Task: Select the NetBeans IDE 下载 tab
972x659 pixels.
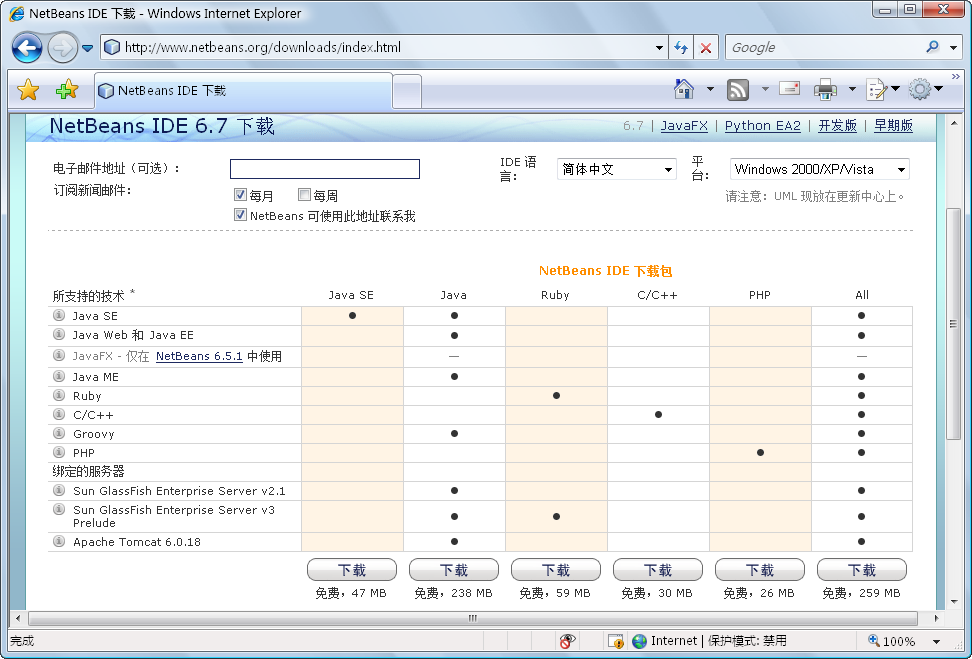Action: coord(242,90)
